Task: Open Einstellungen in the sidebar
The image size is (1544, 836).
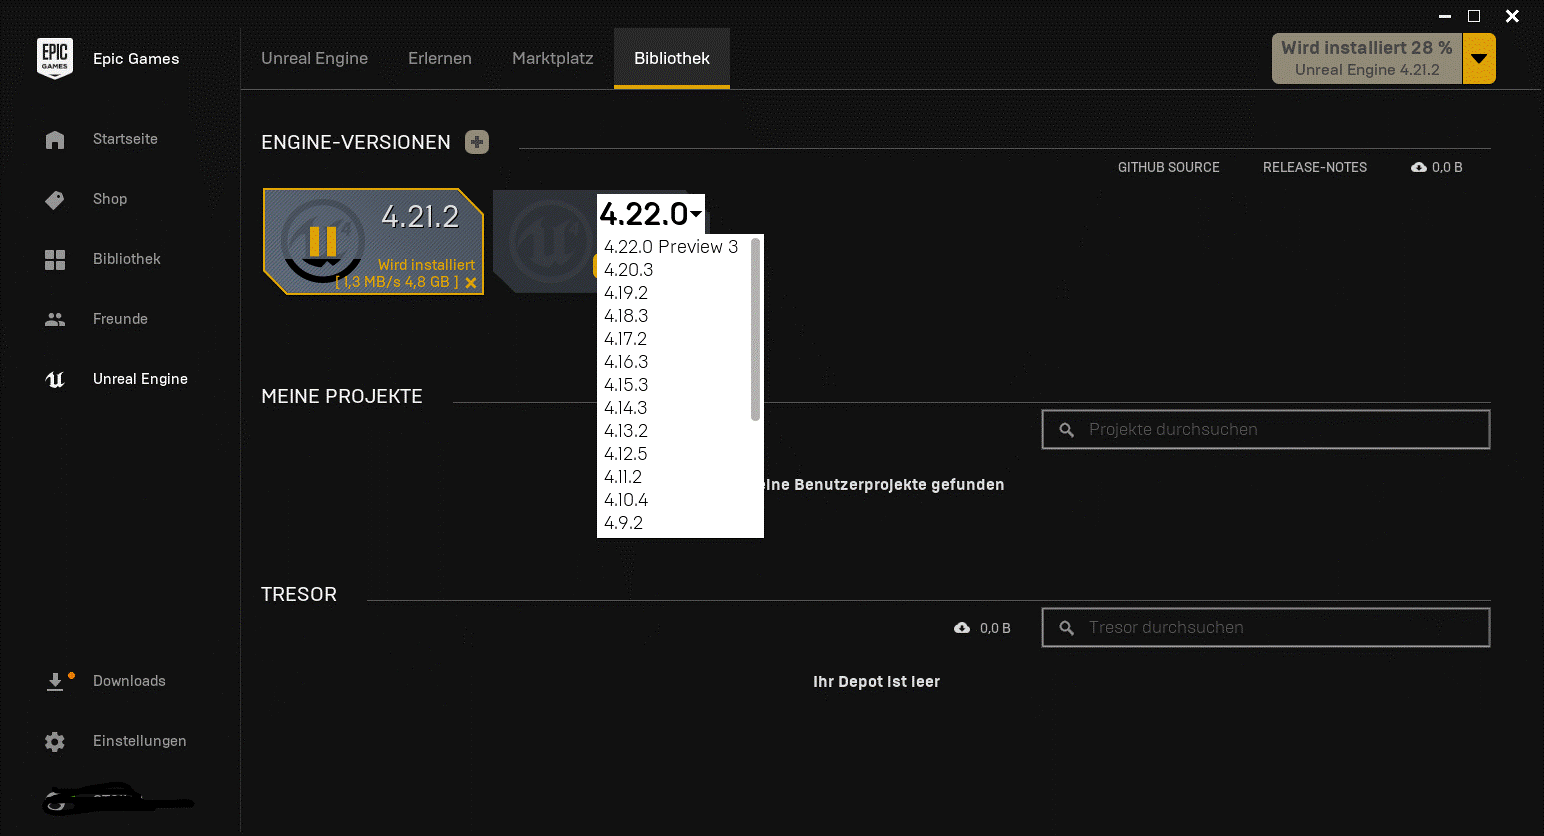Action: [x=140, y=741]
